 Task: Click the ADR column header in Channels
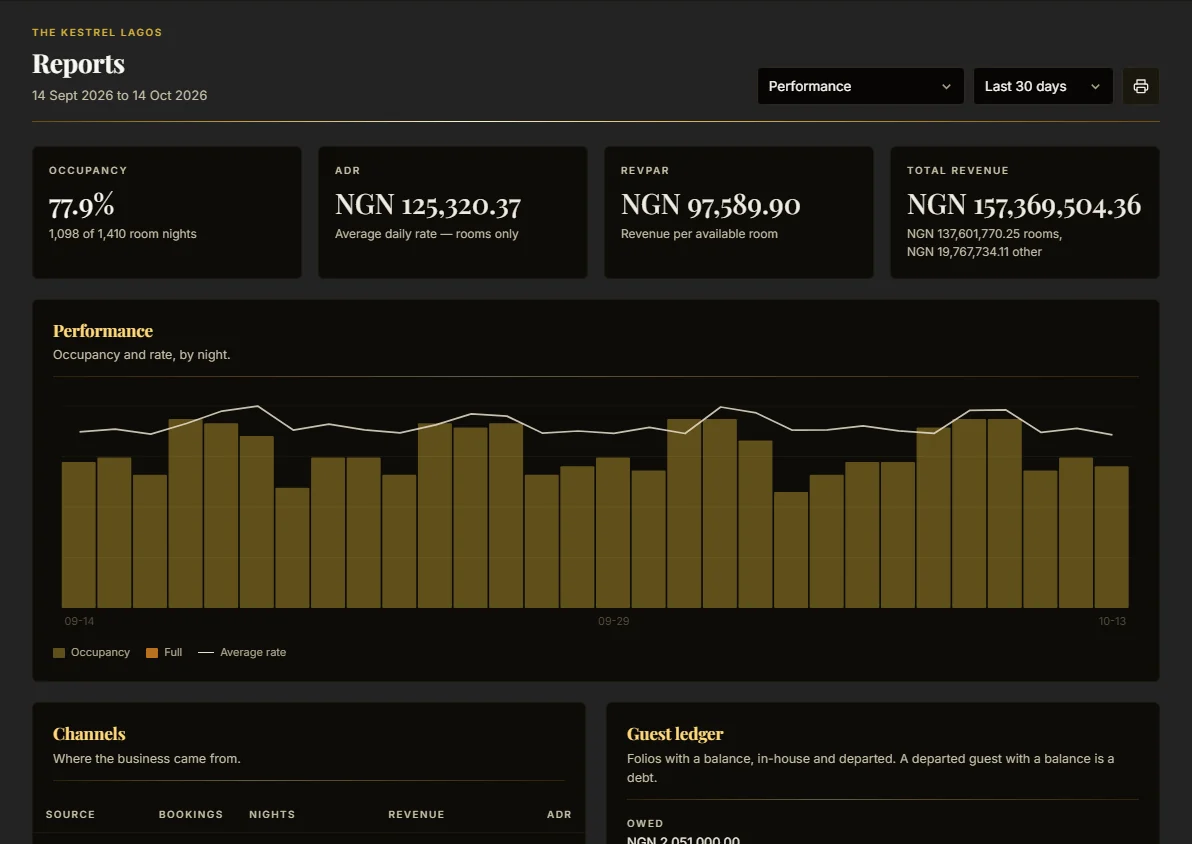(560, 814)
